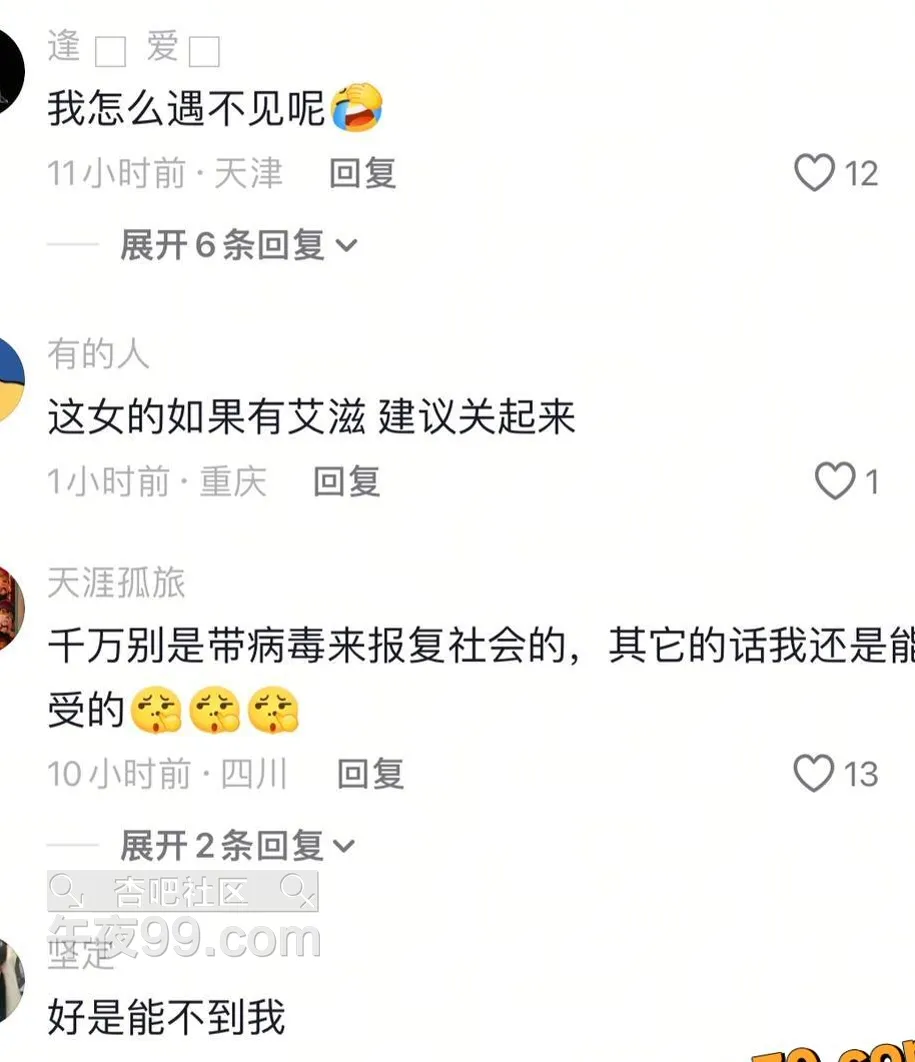Reply to the 重庆 comment
915x1062 pixels.
347,482
